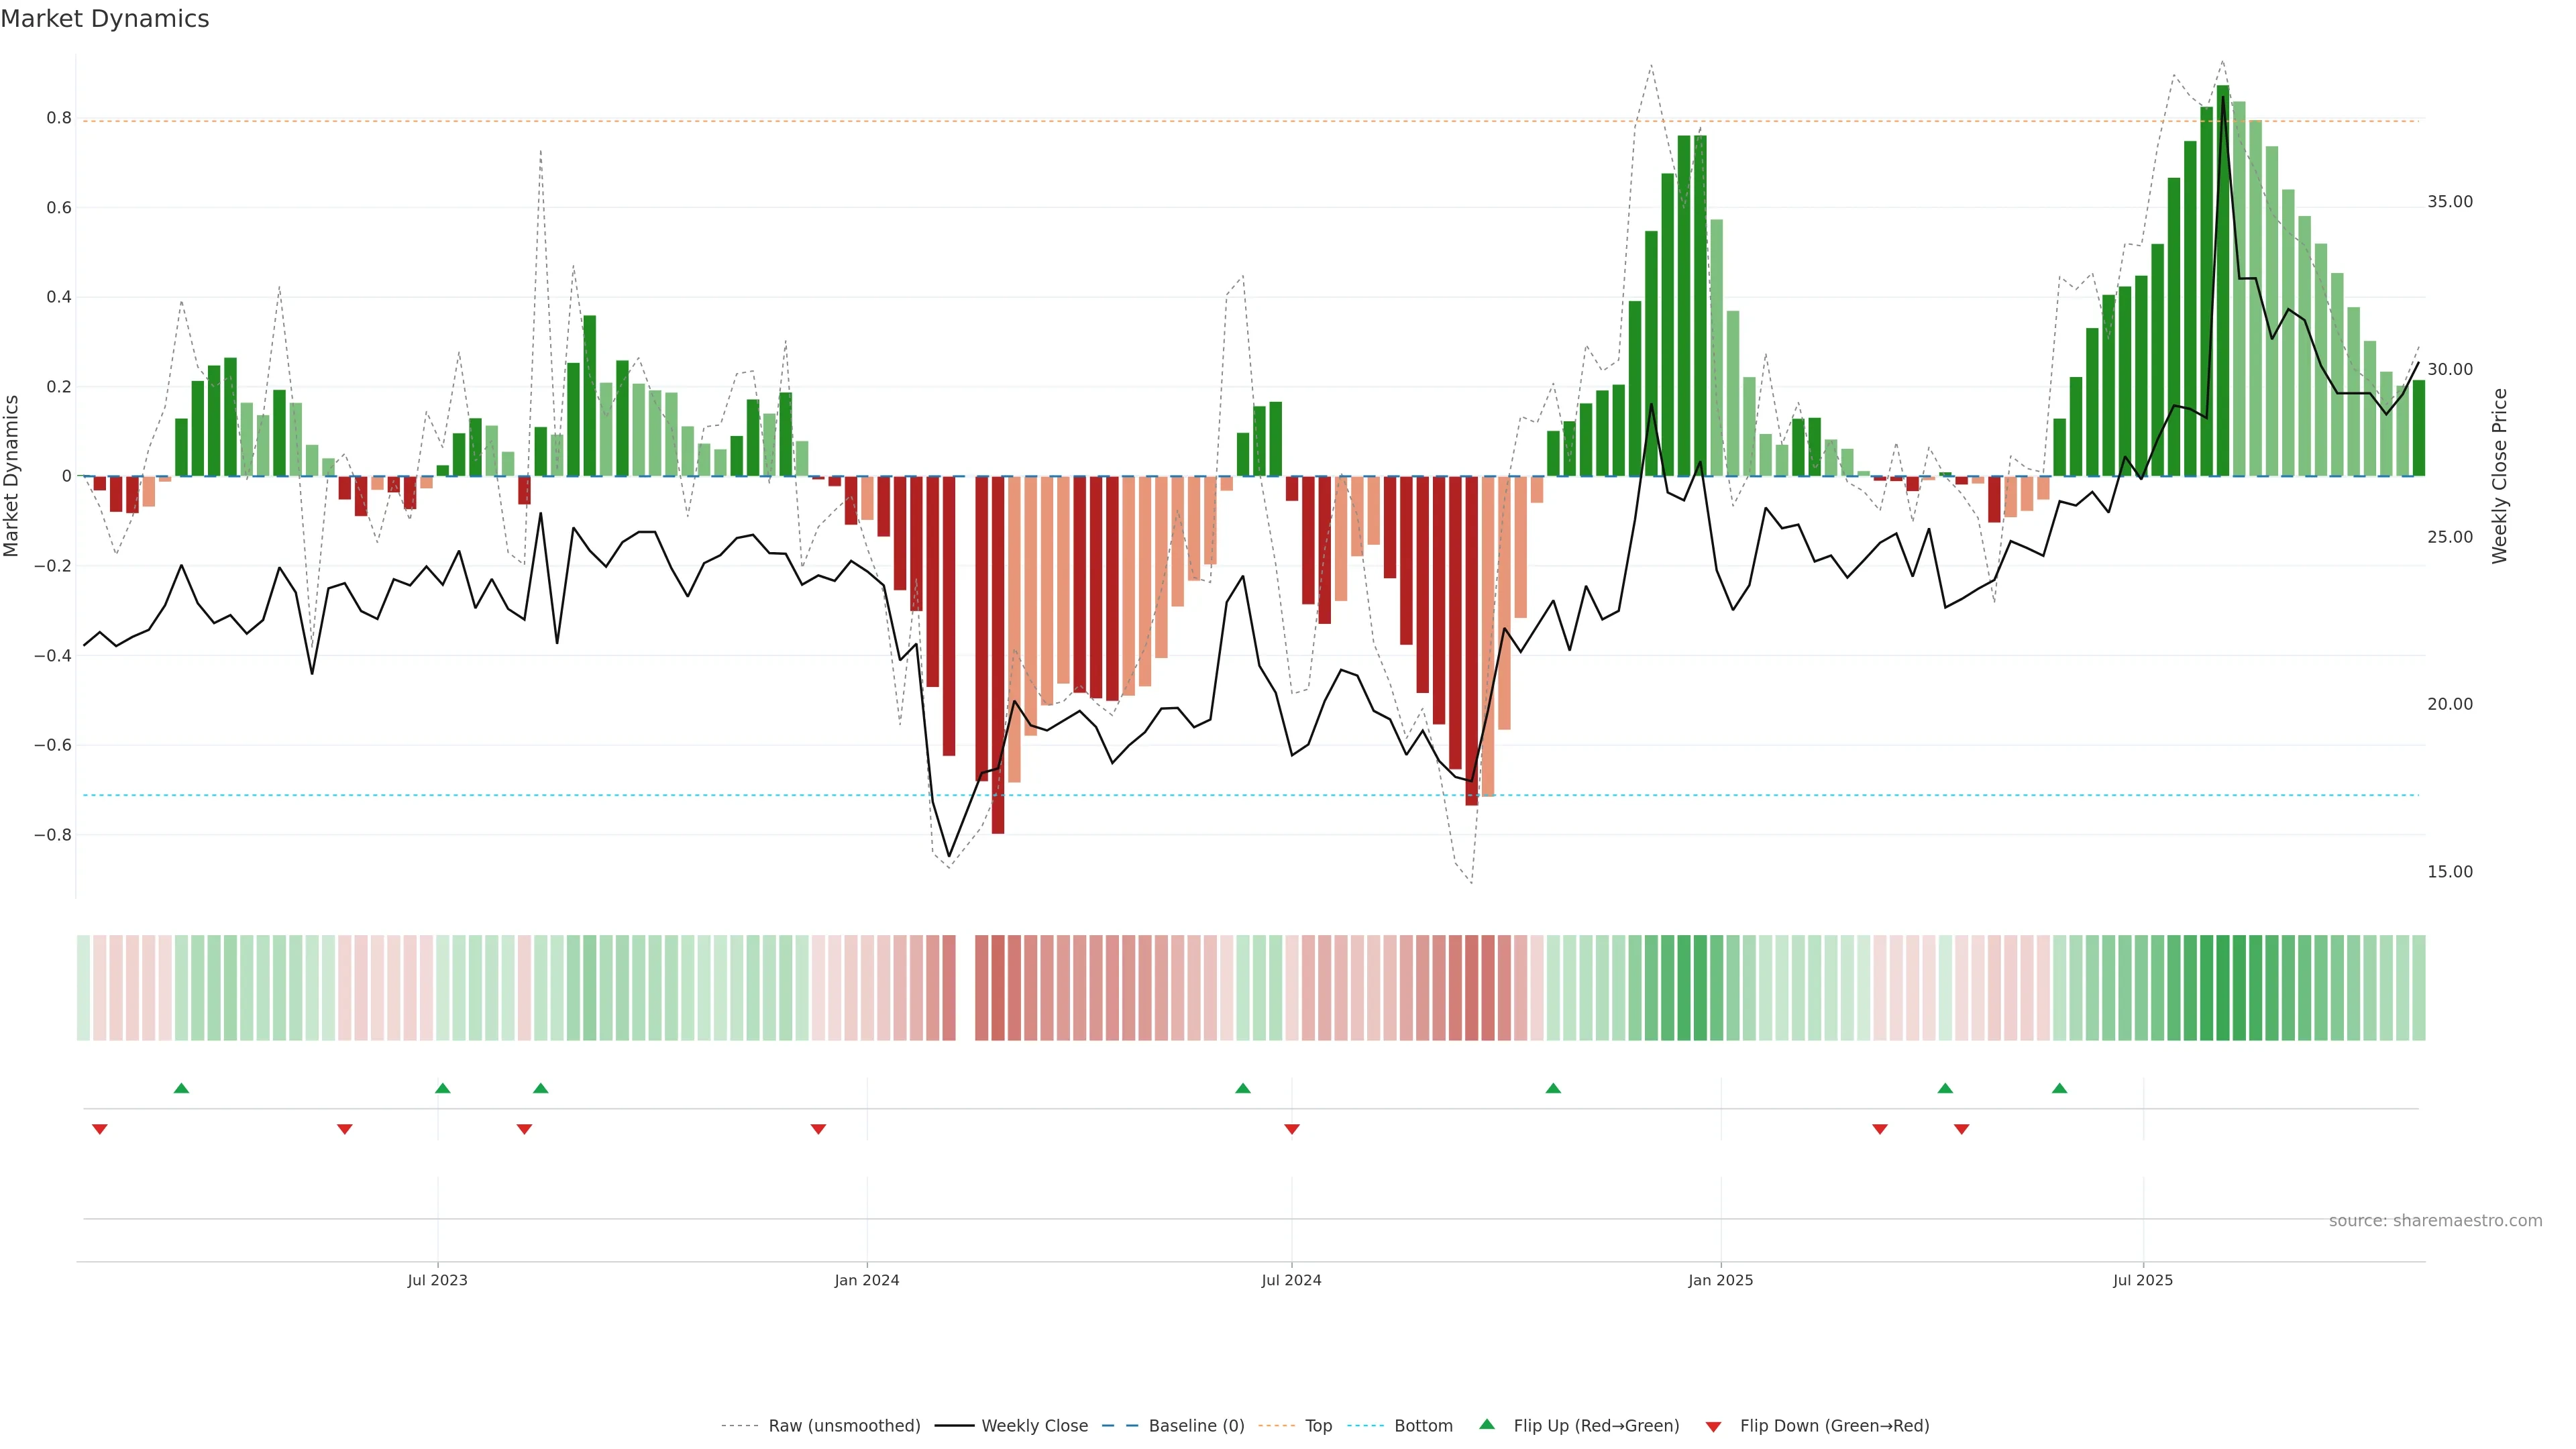The image size is (2576, 1449).
Task: Click the Flip Up marker at Jul 2023
Action: coord(442,1088)
